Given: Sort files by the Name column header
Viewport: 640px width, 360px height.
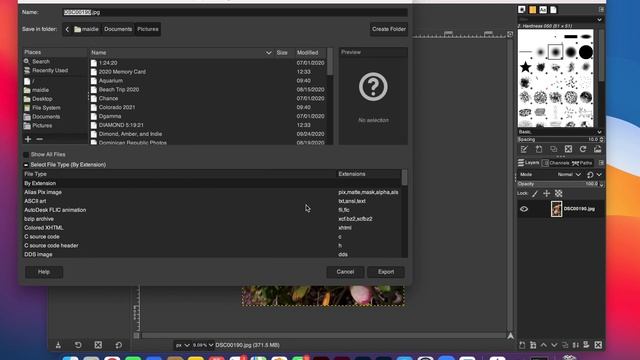Looking at the screenshot, I should pyautogui.click(x=181, y=53).
